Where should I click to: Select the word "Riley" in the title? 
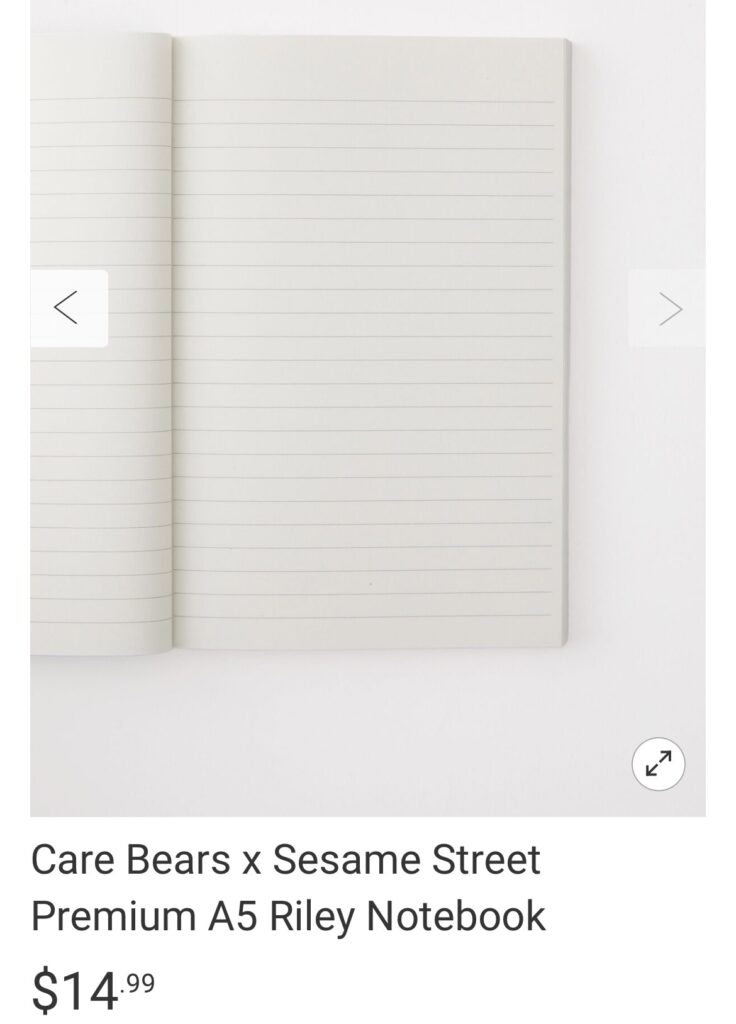point(311,917)
